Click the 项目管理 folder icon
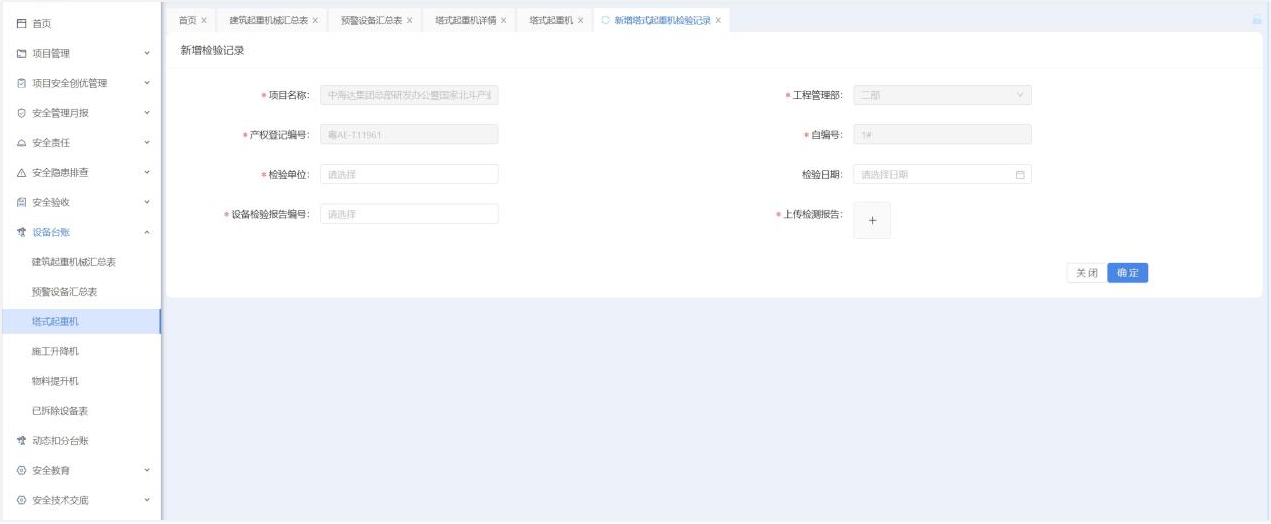Viewport: 1271px width, 524px height. pyautogui.click(x=21, y=53)
